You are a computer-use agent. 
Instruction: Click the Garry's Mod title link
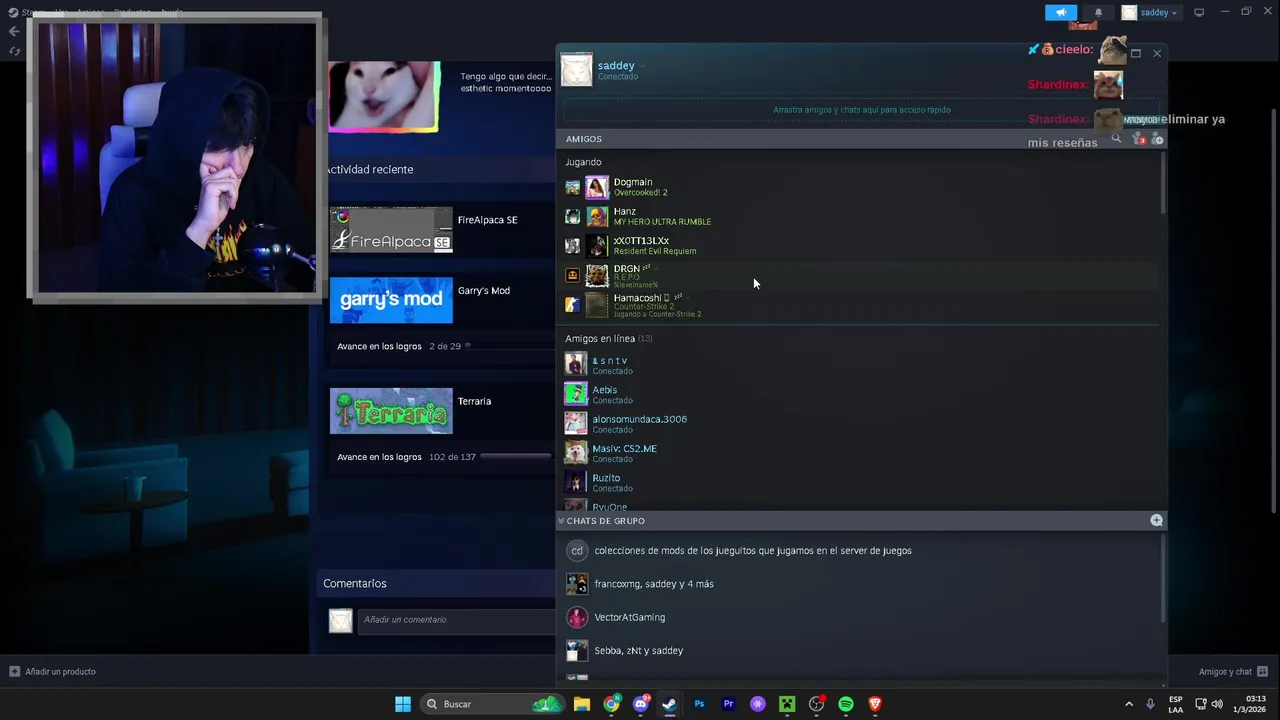click(484, 291)
